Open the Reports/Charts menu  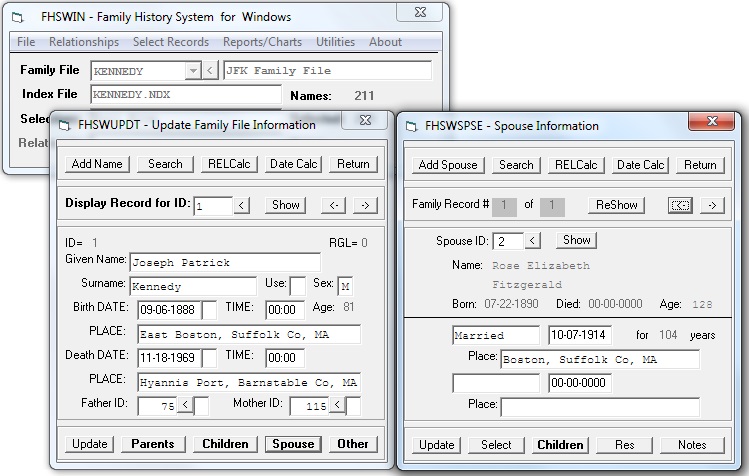(x=262, y=42)
